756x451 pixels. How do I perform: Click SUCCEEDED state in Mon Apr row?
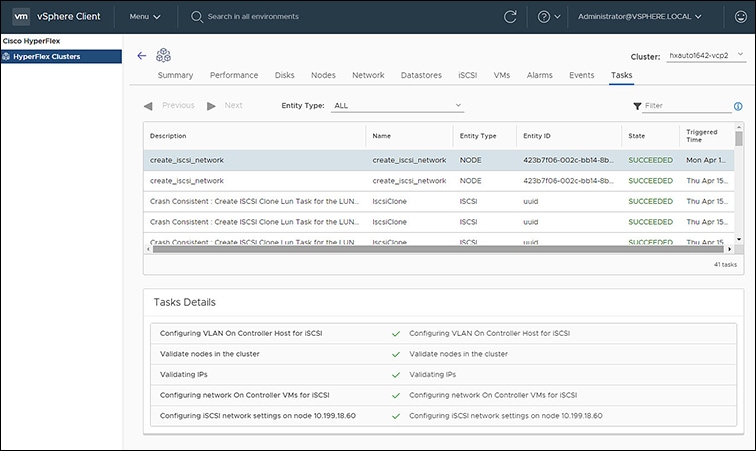tap(650, 160)
